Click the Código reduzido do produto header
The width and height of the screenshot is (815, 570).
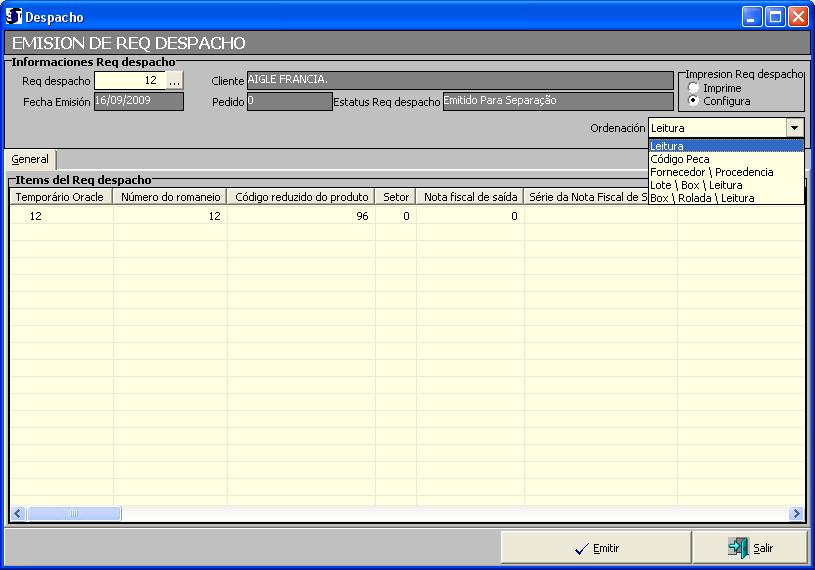(x=301, y=198)
